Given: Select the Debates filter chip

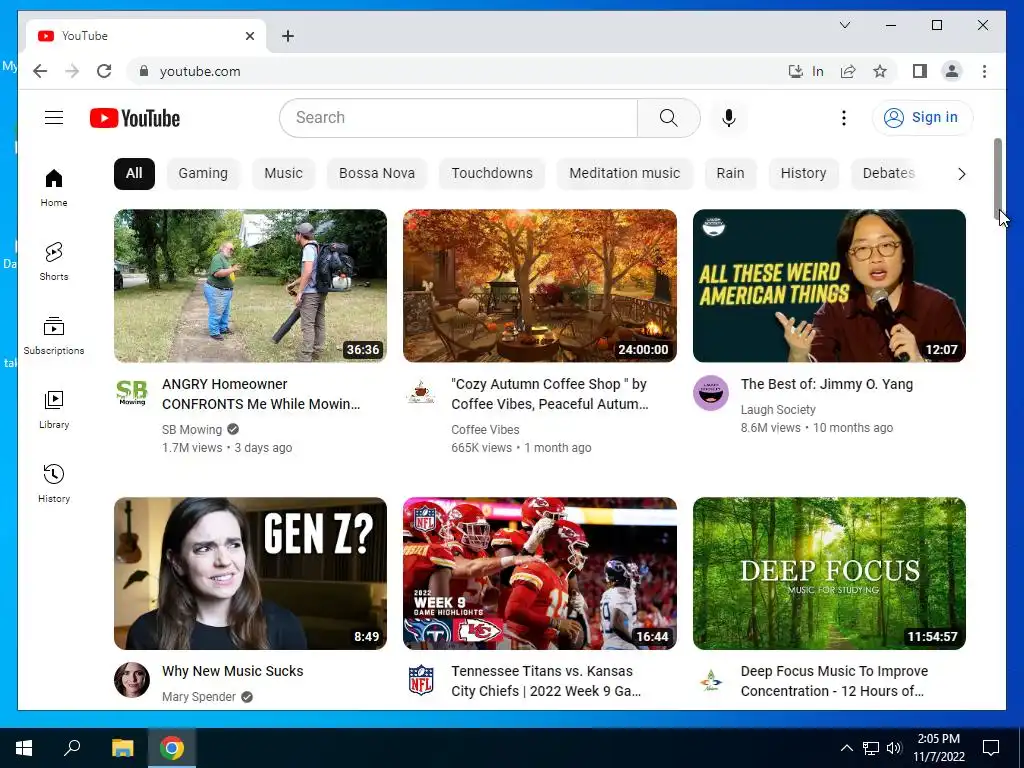Looking at the screenshot, I should coord(888,174).
